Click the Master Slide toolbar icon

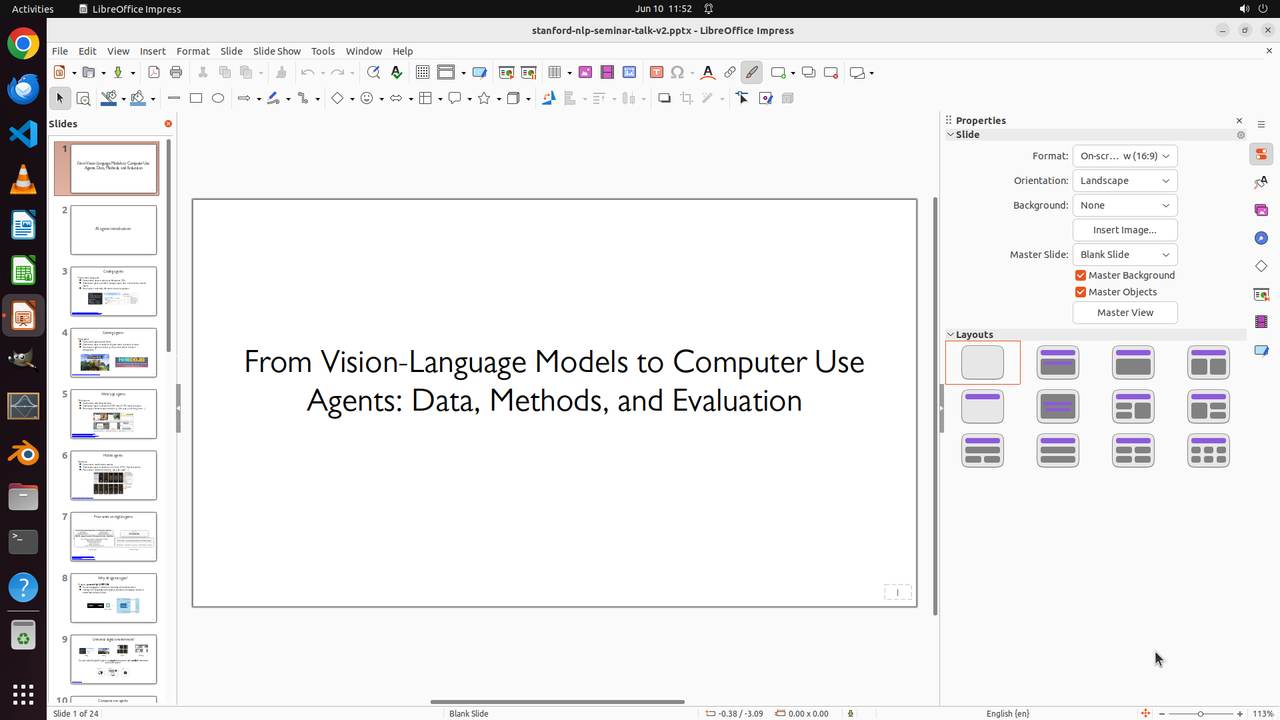[480, 72]
